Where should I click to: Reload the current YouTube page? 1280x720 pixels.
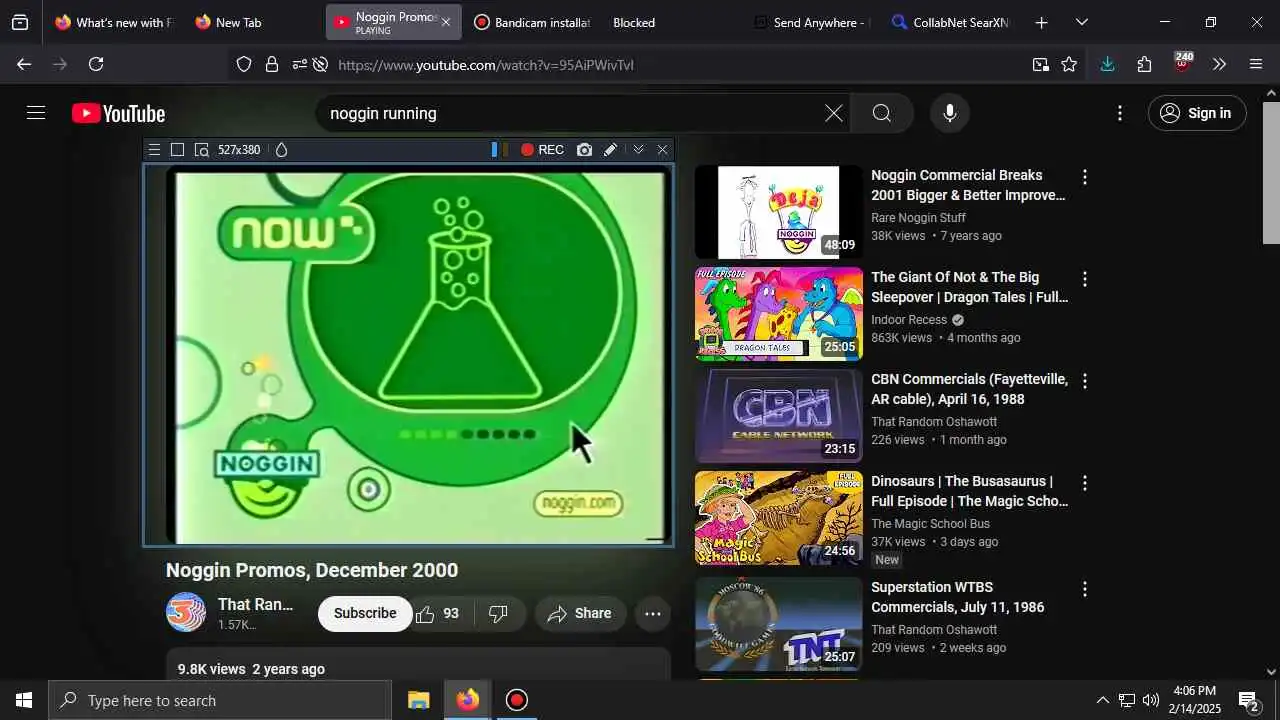point(96,64)
